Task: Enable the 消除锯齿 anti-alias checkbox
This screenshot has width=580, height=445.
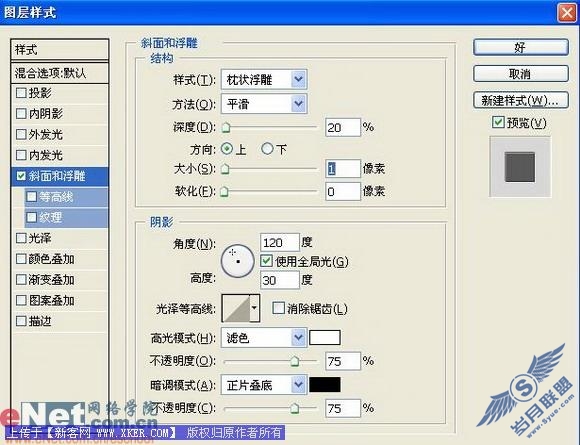Action: pos(278,308)
